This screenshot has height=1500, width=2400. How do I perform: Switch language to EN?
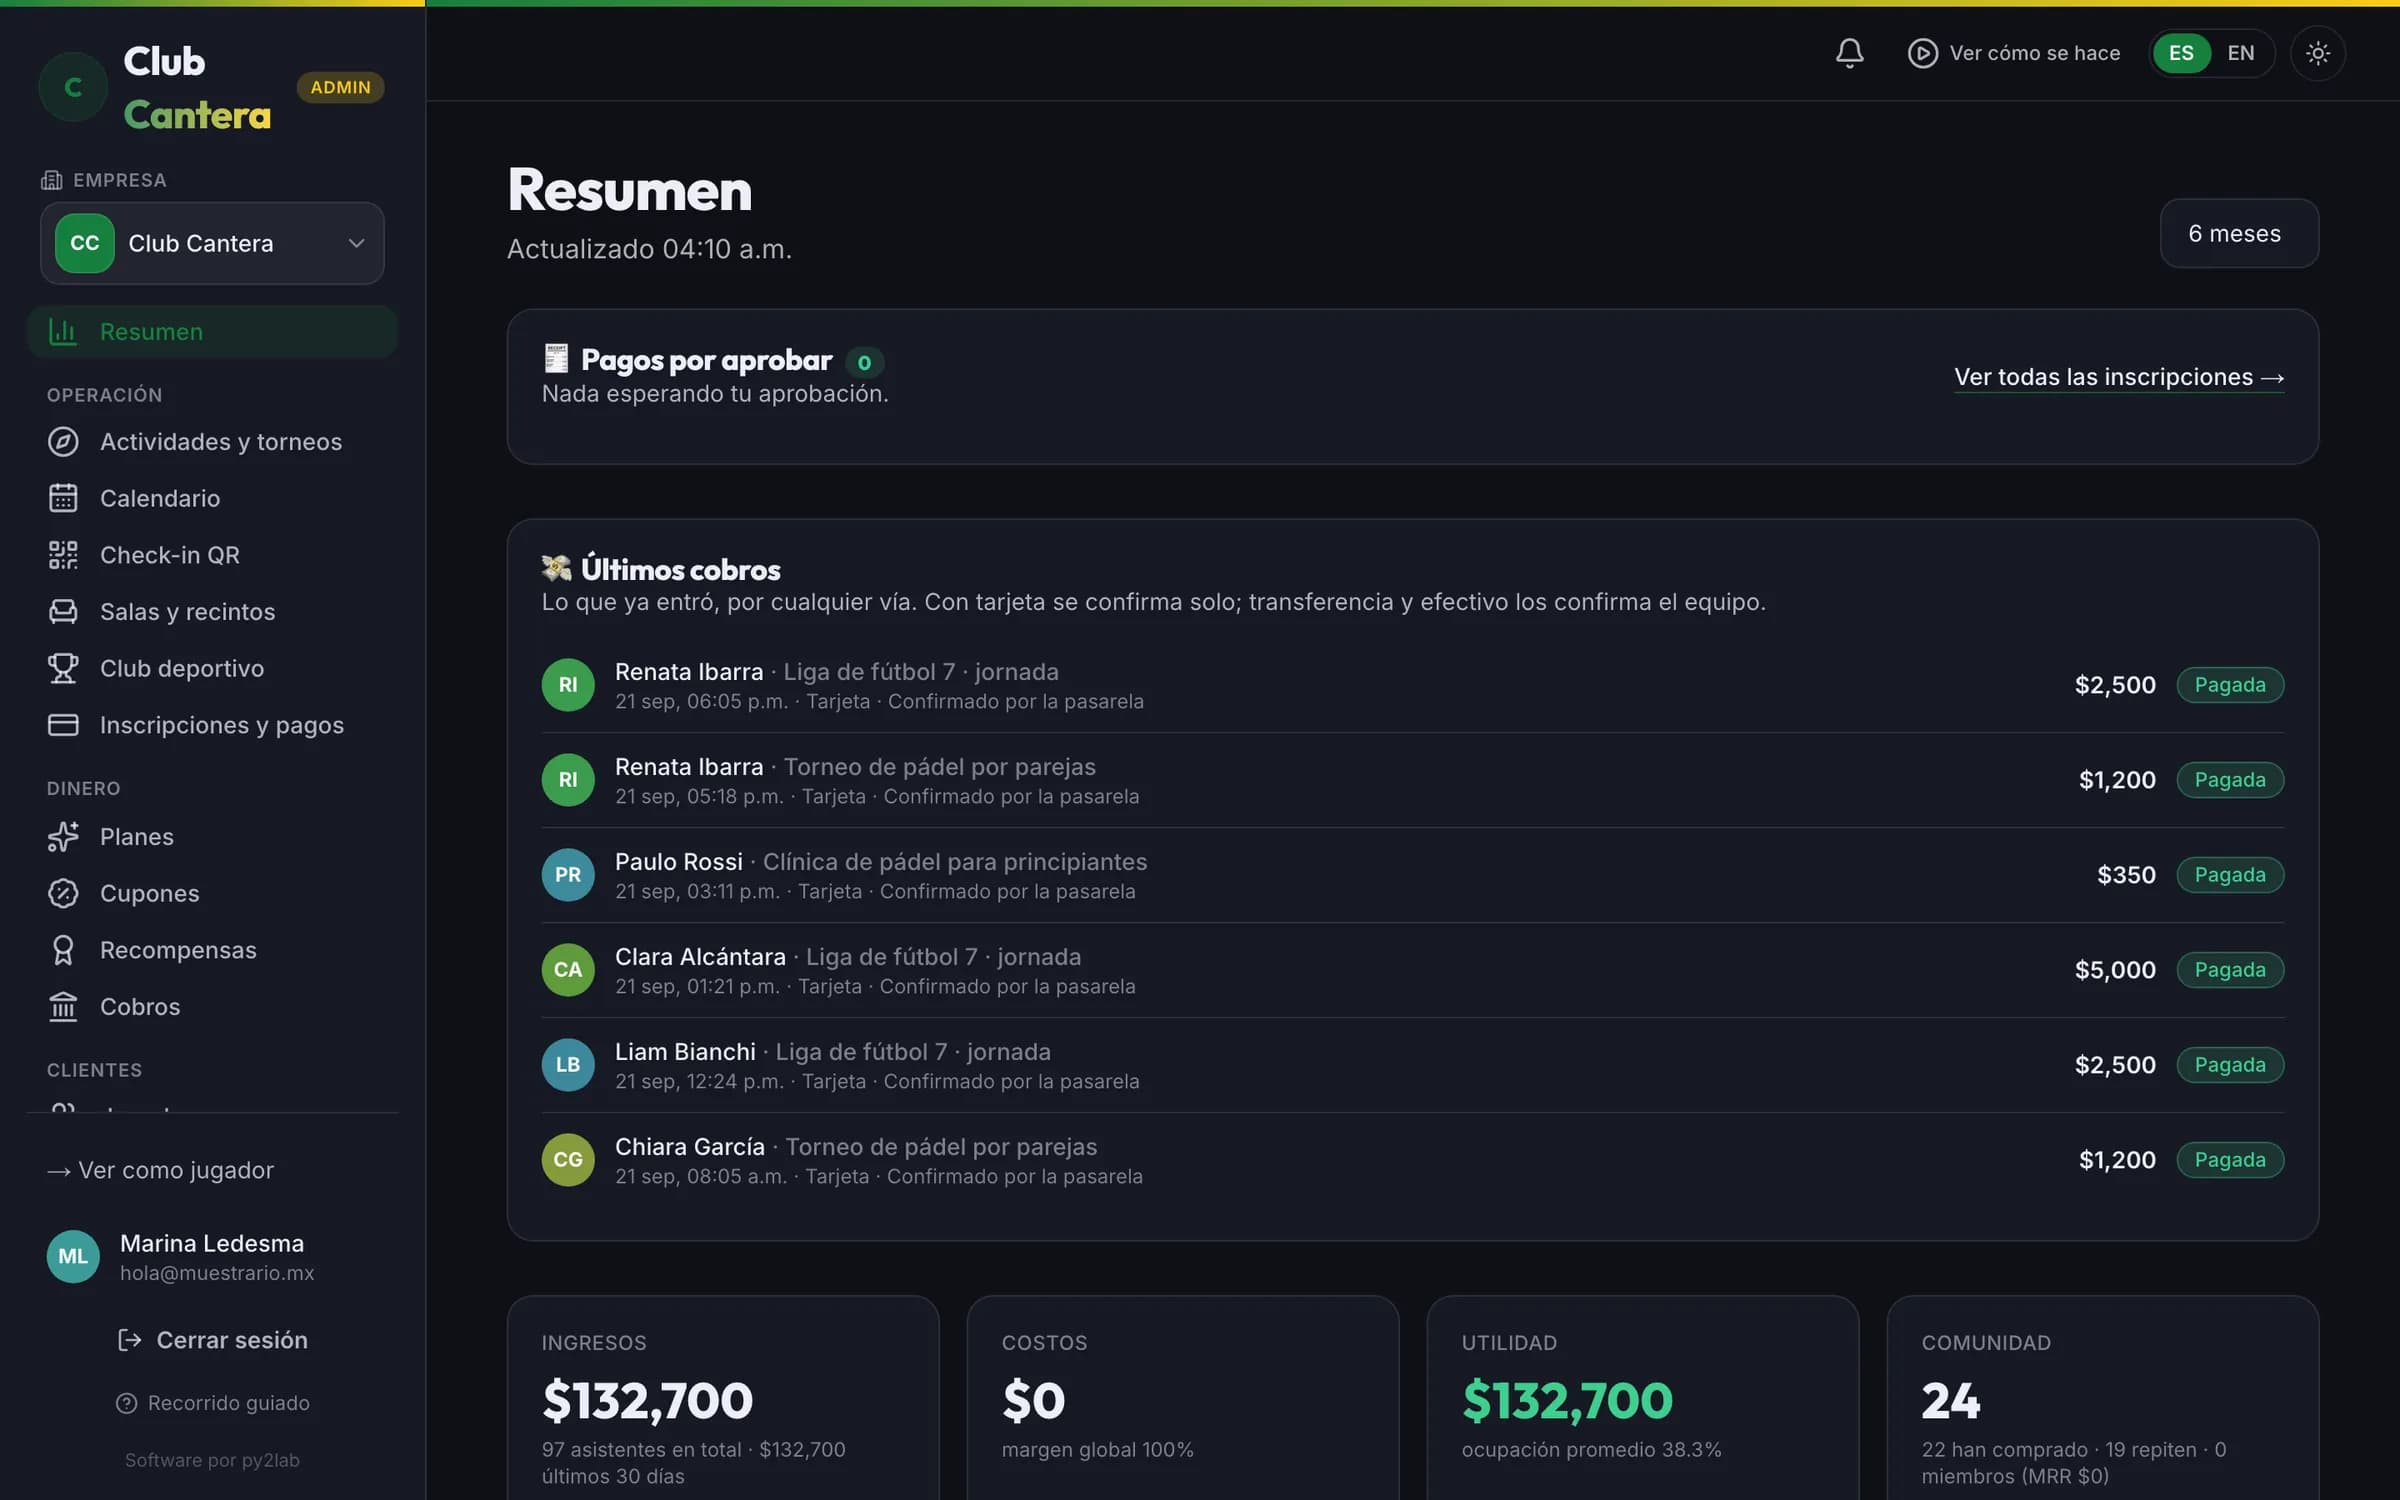coord(2241,53)
